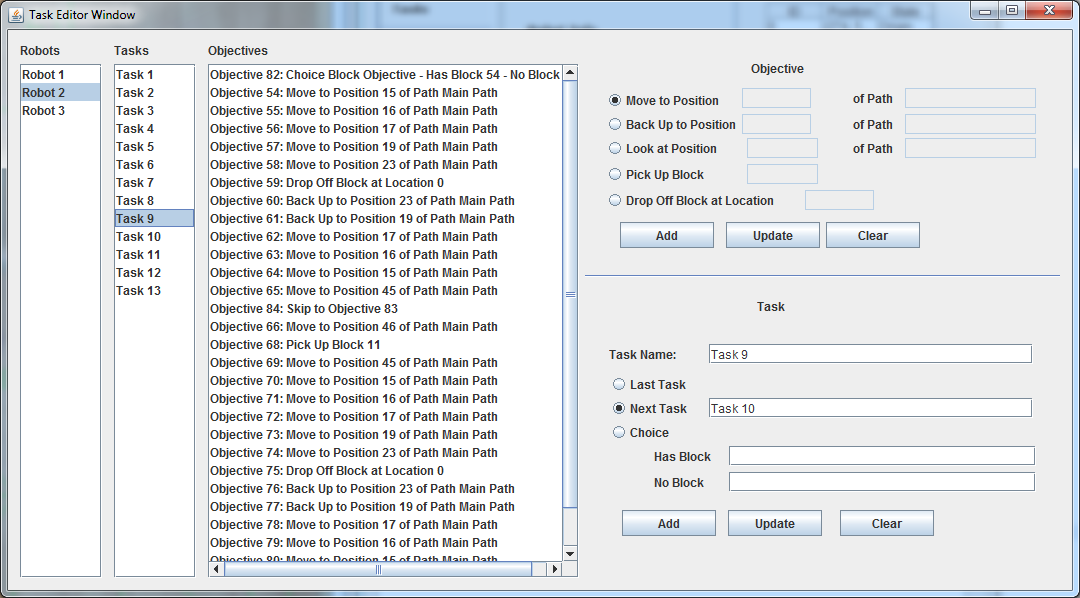Select Objective 84: Skip to Objective 83
Screen dimensions: 1080x598
pos(304,309)
